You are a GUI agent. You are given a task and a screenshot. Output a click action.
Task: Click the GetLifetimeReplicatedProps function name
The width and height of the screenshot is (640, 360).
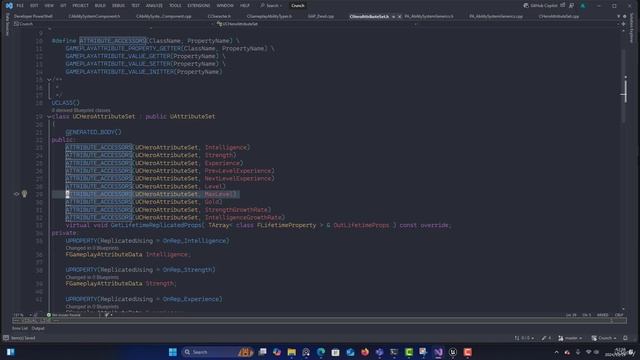pos(156,225)
